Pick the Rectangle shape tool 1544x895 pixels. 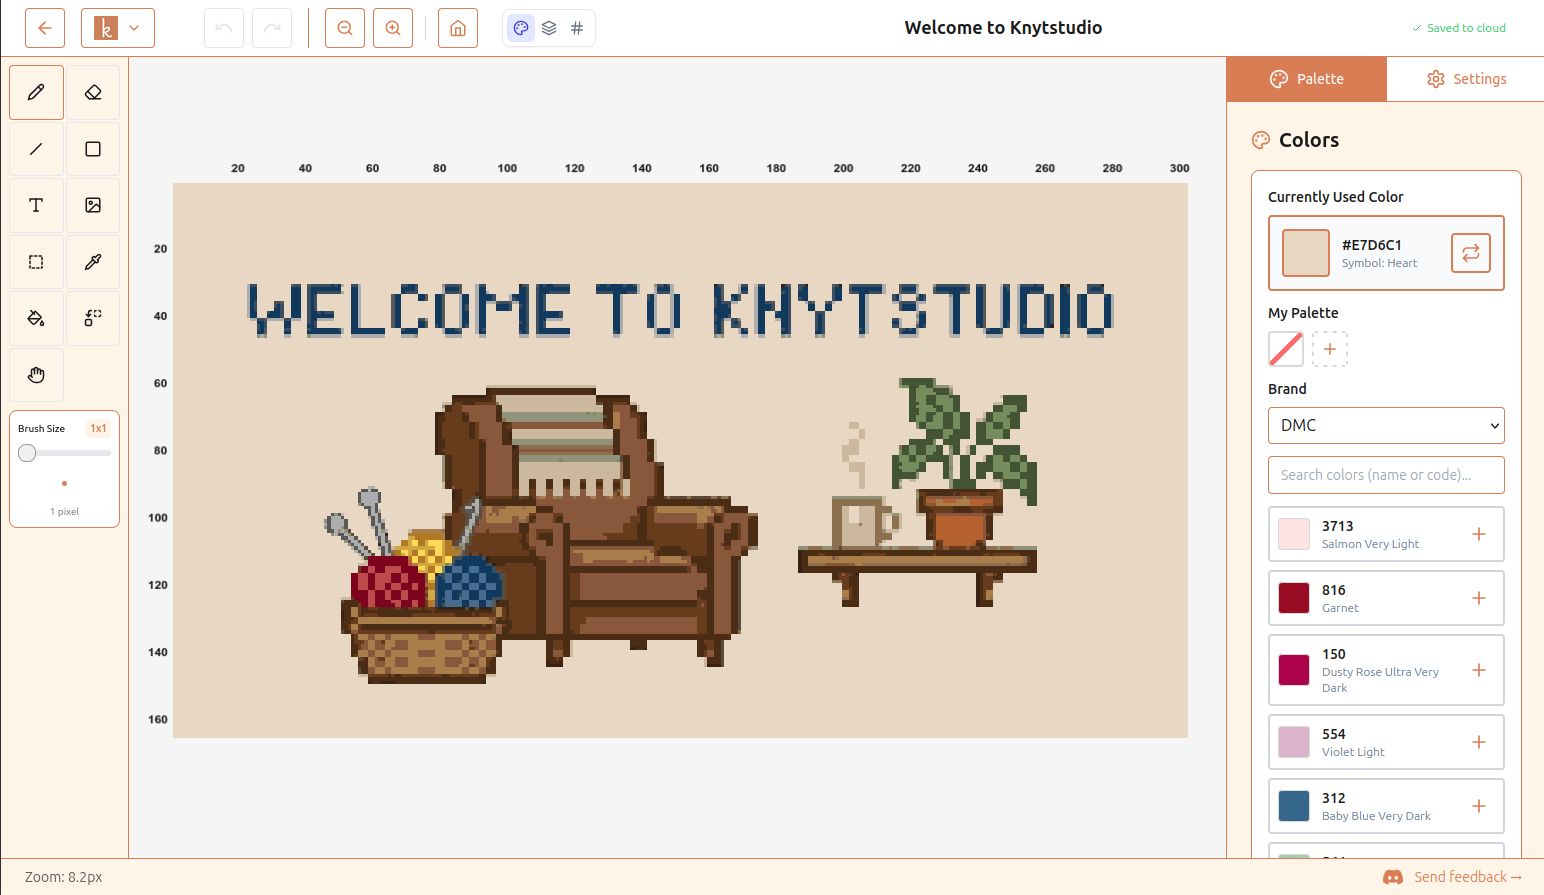pos(93,149)
